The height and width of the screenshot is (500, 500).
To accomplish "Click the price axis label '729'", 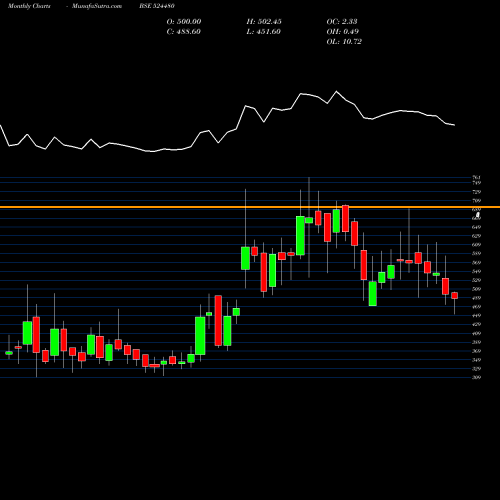I will (x=477, y=192).
